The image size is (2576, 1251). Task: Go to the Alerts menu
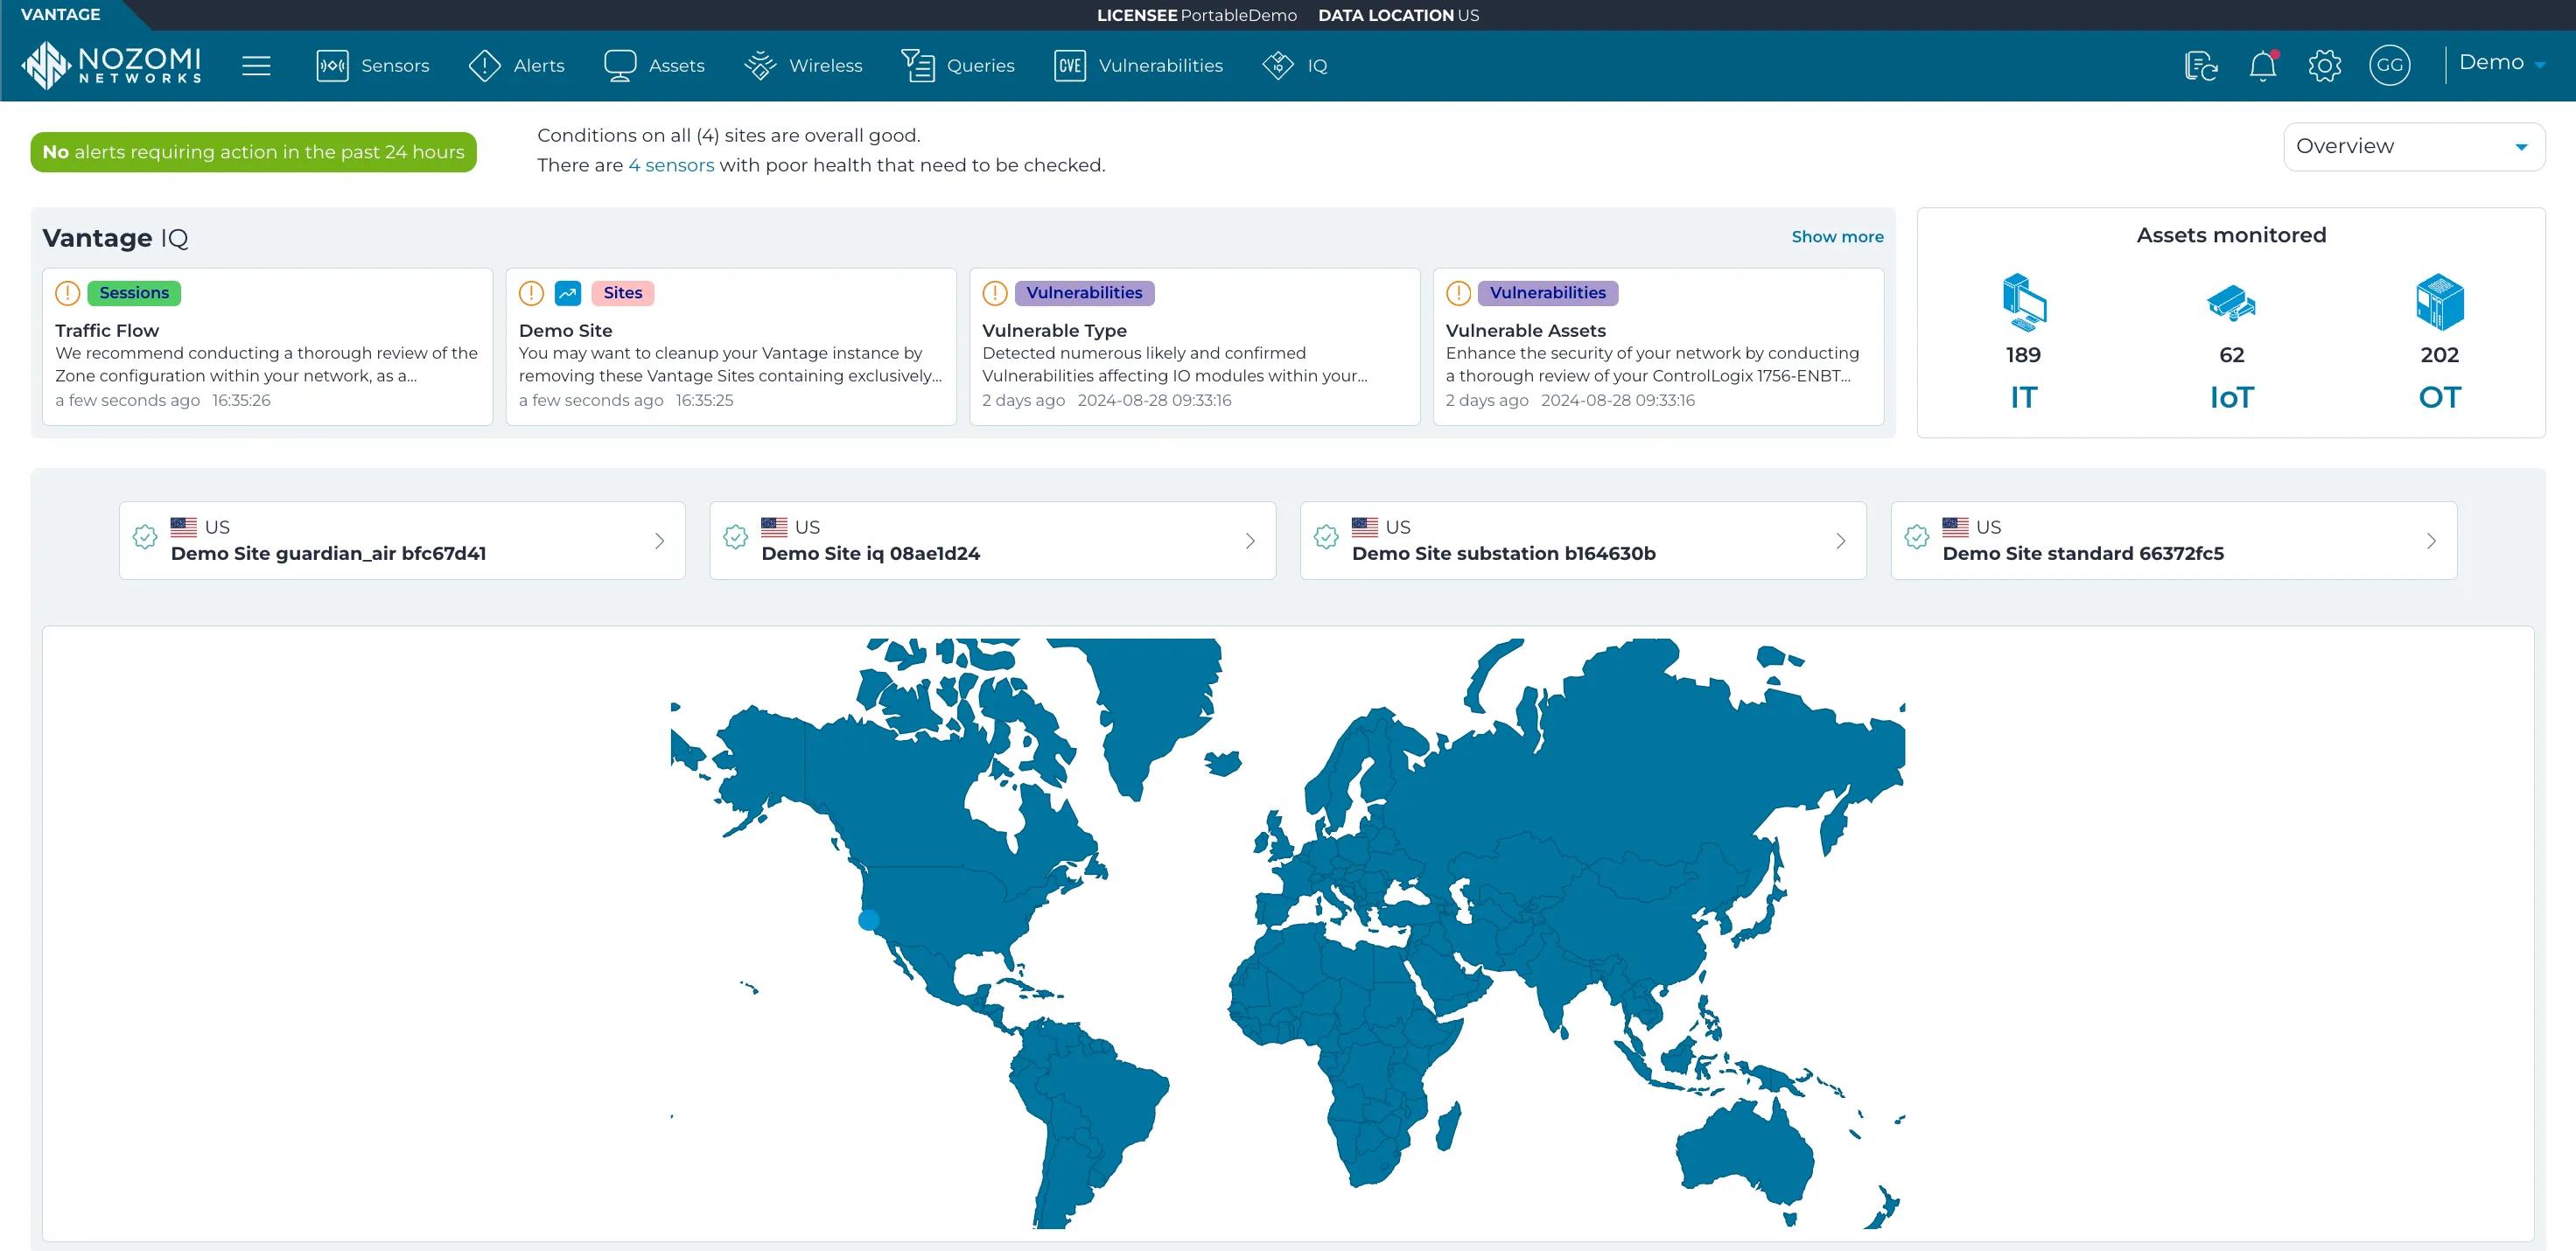539,66
